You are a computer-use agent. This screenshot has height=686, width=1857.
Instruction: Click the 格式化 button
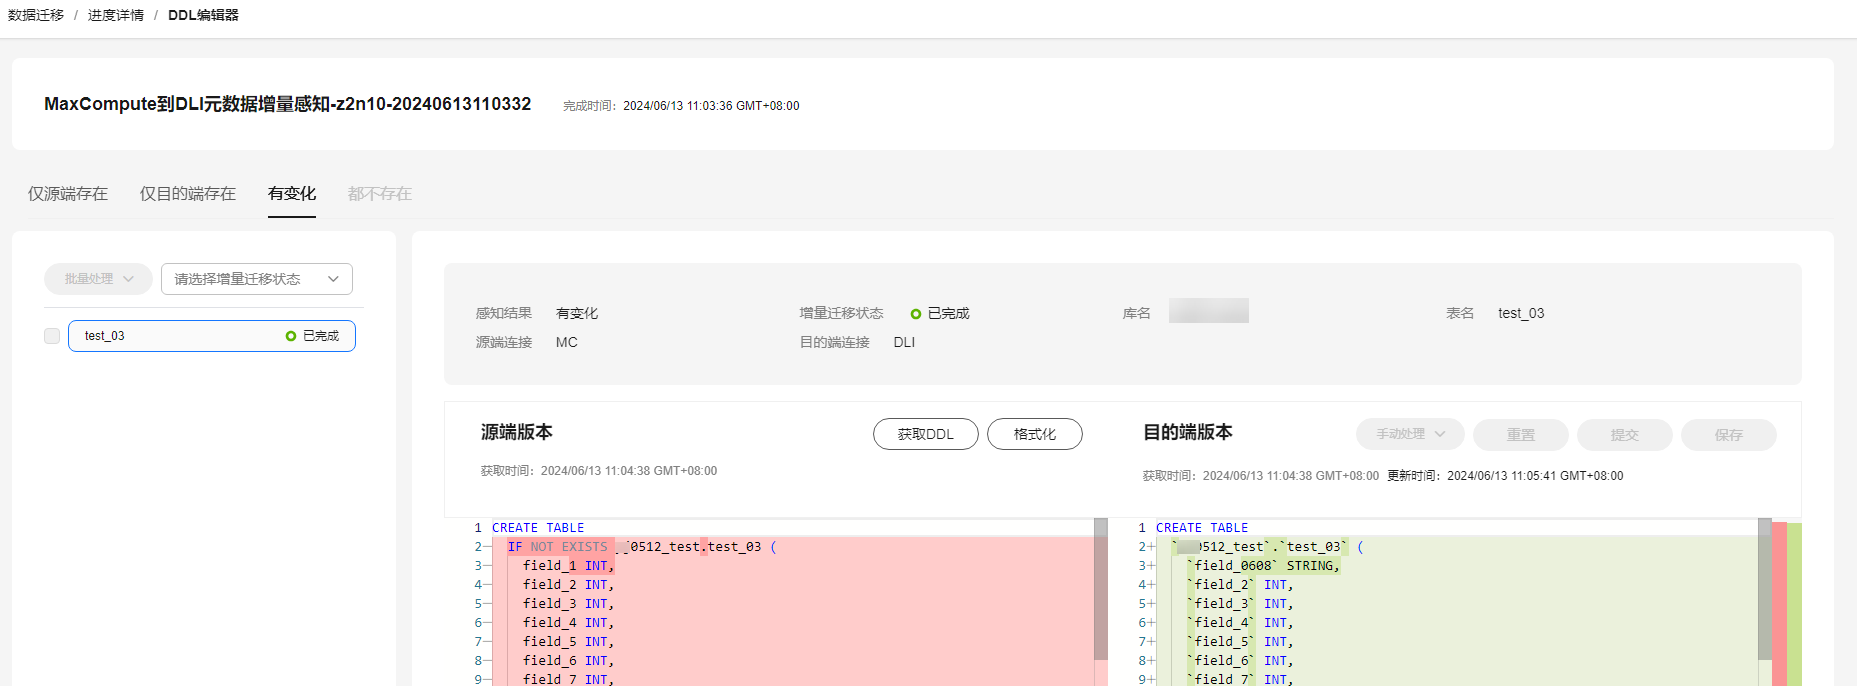click(x=1035, y=434)
